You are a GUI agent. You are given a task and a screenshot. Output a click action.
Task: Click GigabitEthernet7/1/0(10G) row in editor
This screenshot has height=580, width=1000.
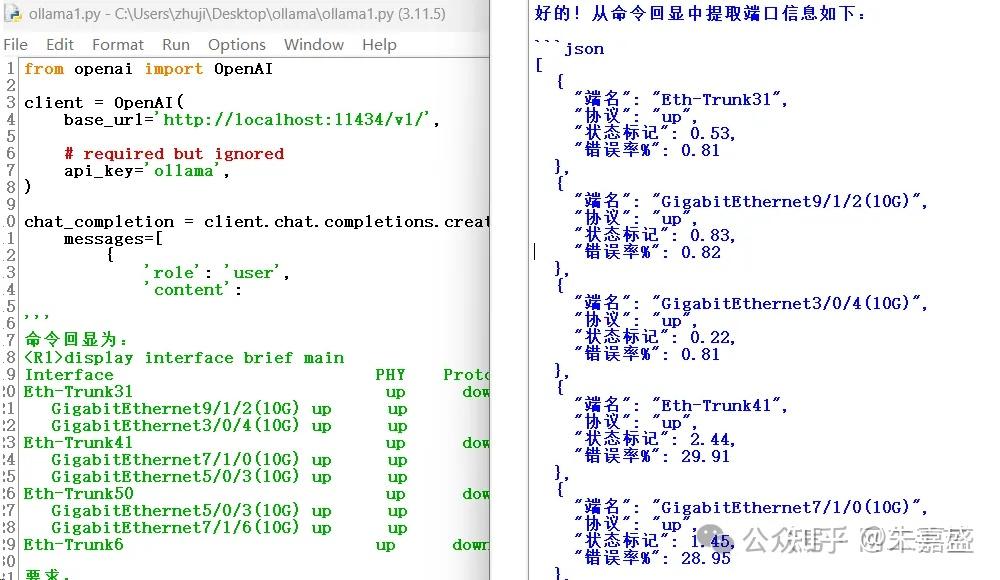tap(230, 460)
